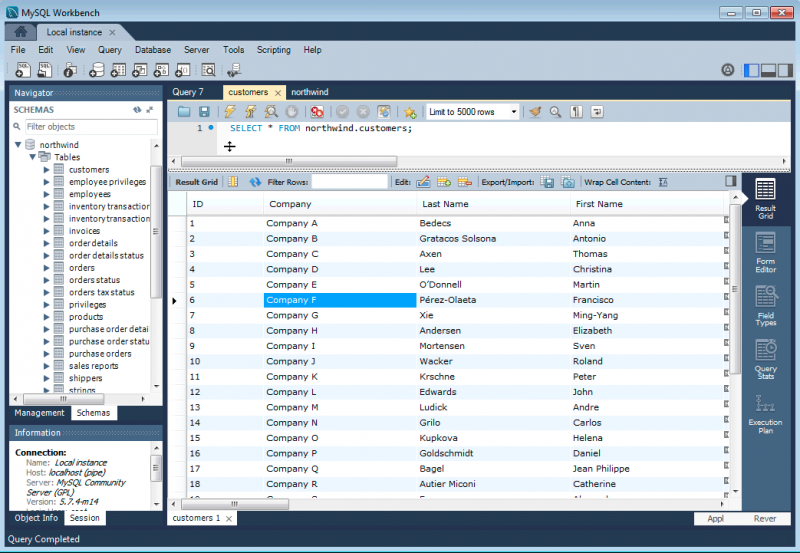This screenshot has height=553, width=800.
Task: Switch to the Management tab in Navigator
Action: click(x=39, y=413)
